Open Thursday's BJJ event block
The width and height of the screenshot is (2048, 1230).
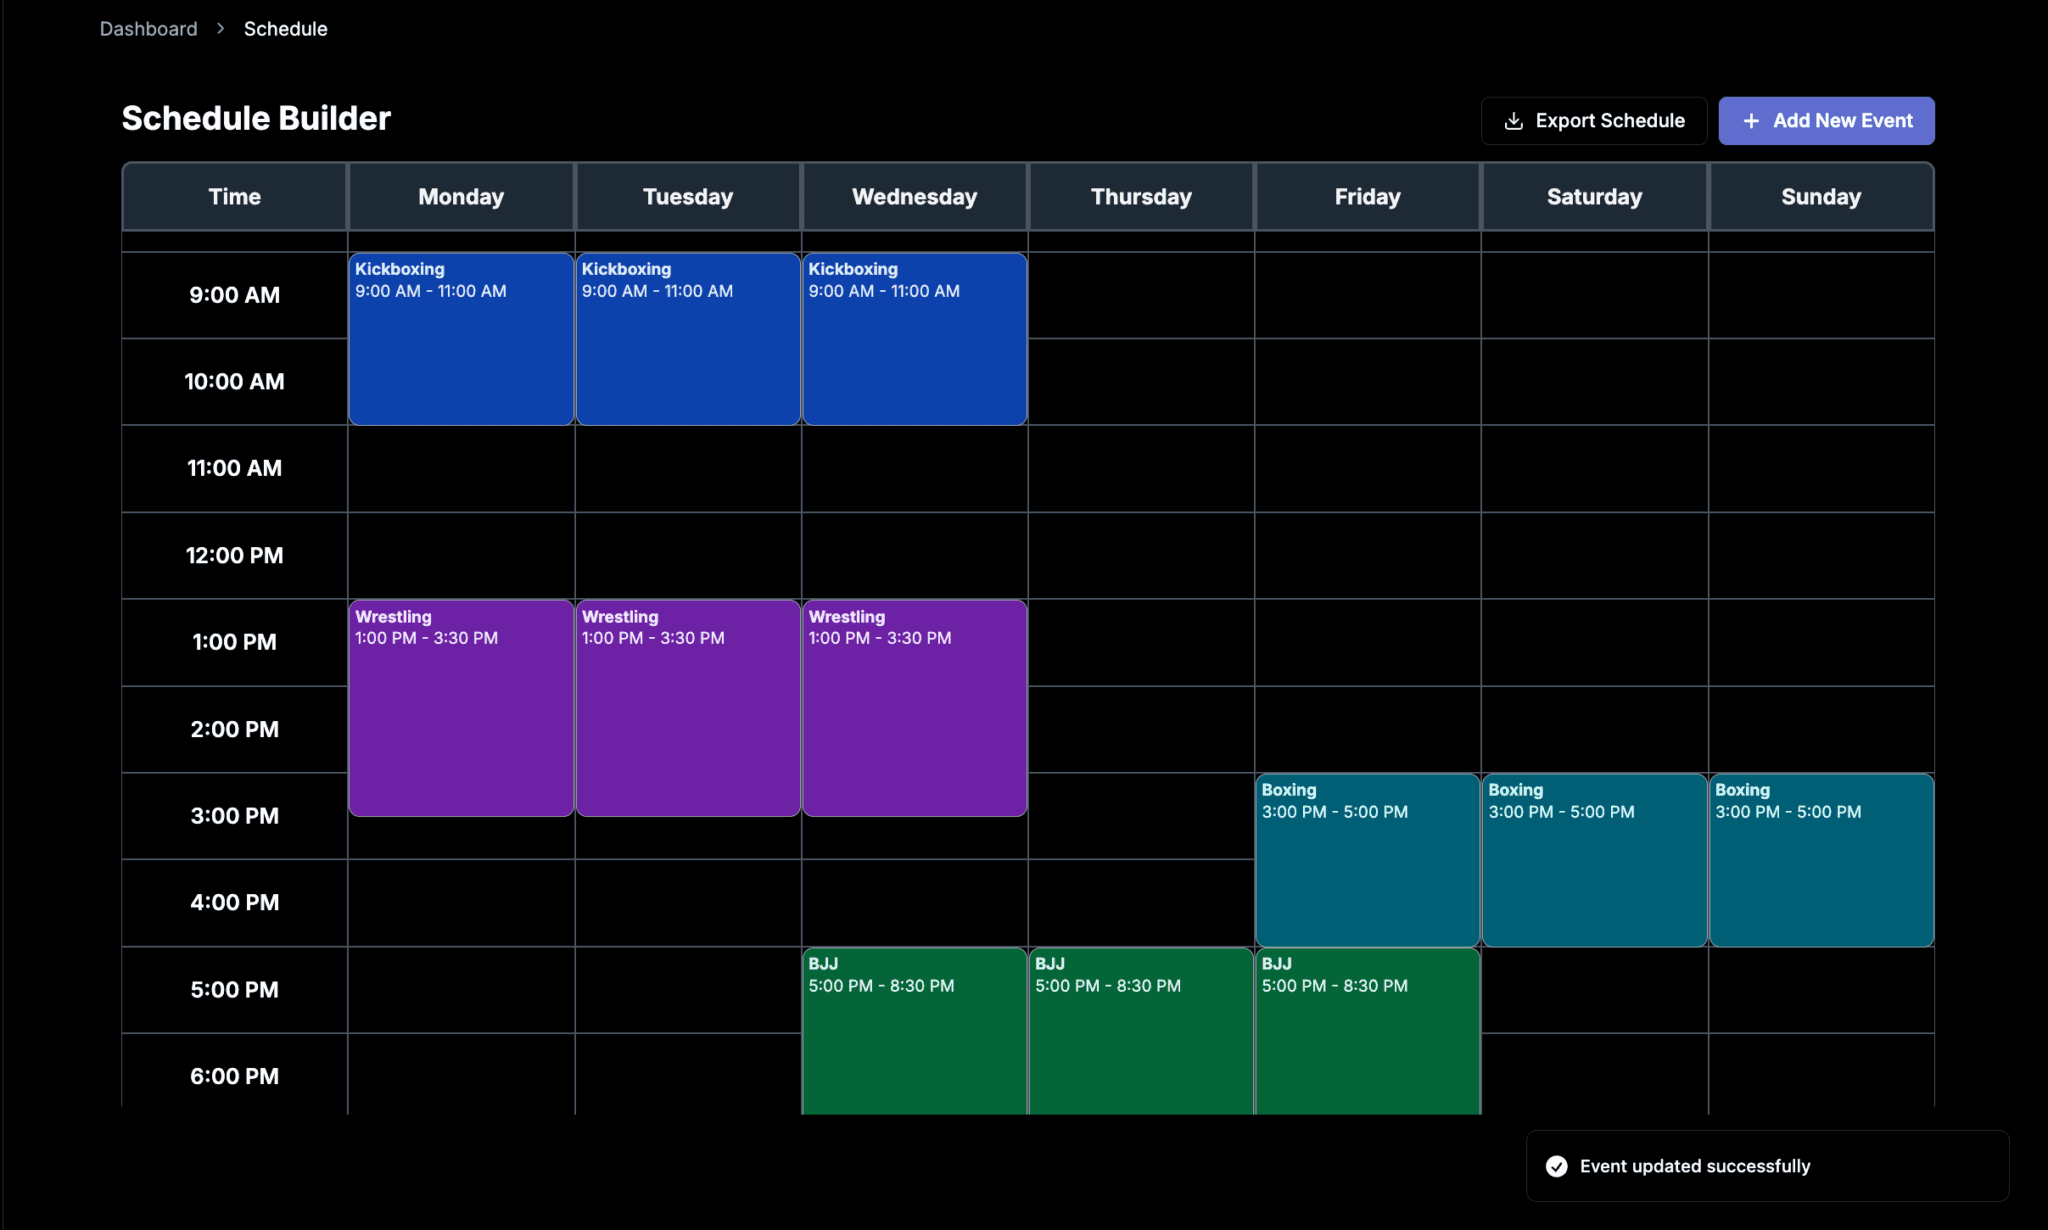coord(1141,1030)
